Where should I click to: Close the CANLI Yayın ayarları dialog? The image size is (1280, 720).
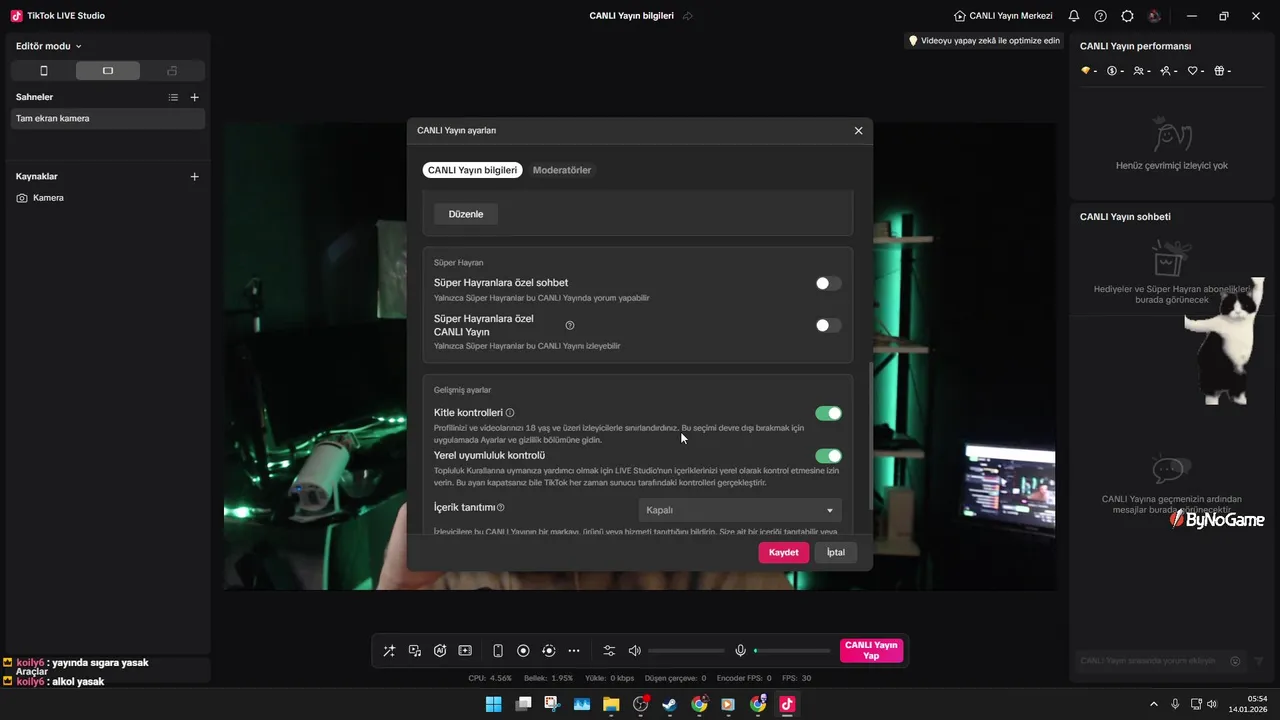[858, 131]
